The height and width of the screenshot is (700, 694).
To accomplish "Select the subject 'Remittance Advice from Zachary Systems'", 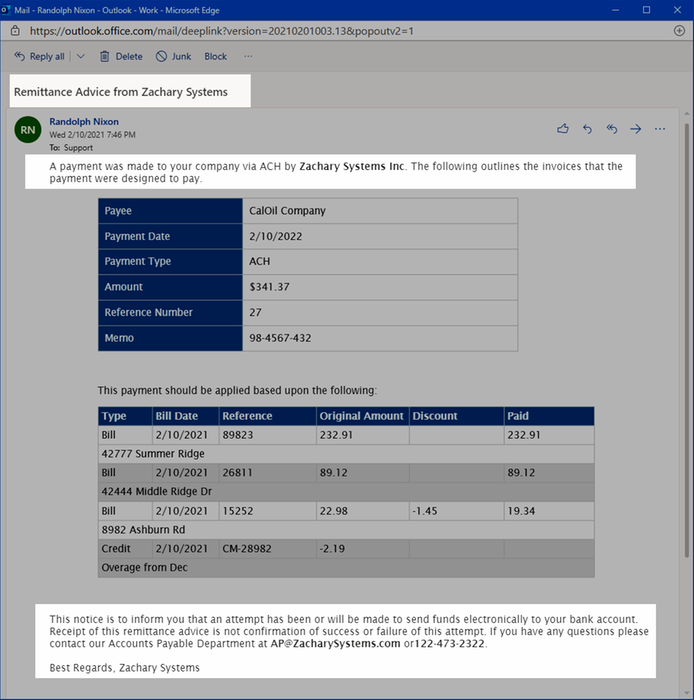I will click(x=121, y=92).
